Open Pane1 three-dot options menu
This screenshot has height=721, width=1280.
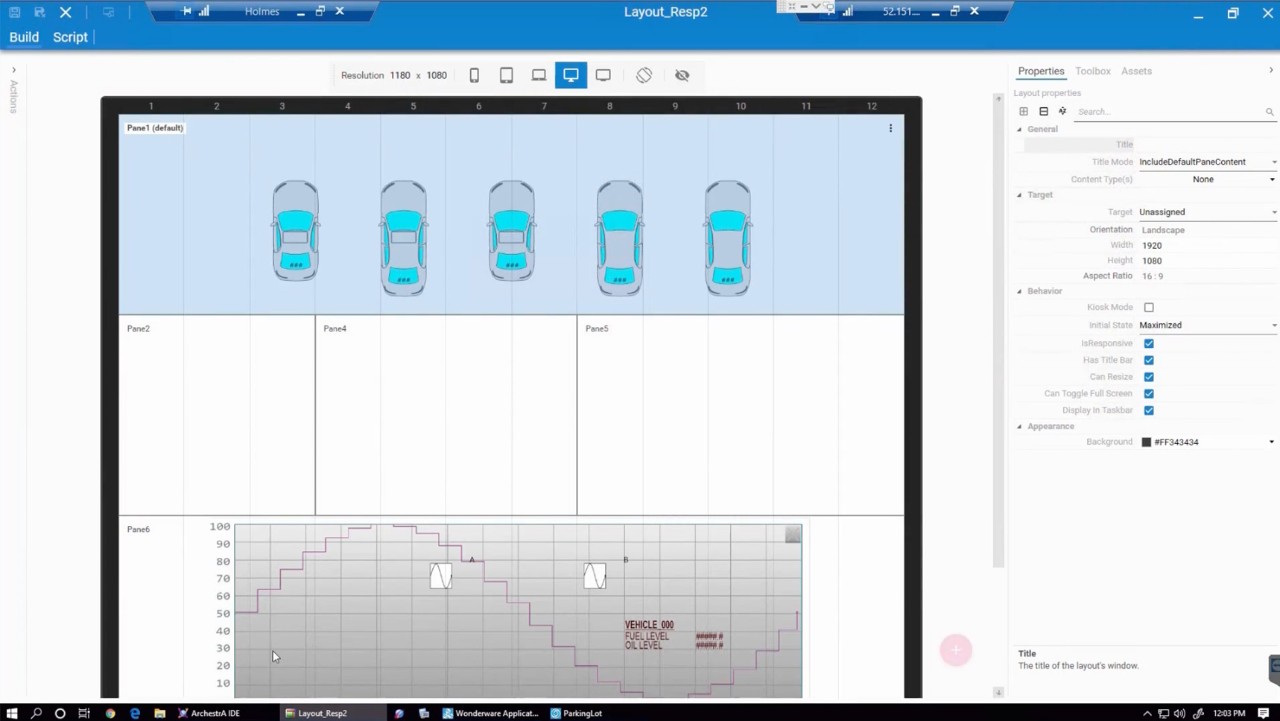click(890, 128)
